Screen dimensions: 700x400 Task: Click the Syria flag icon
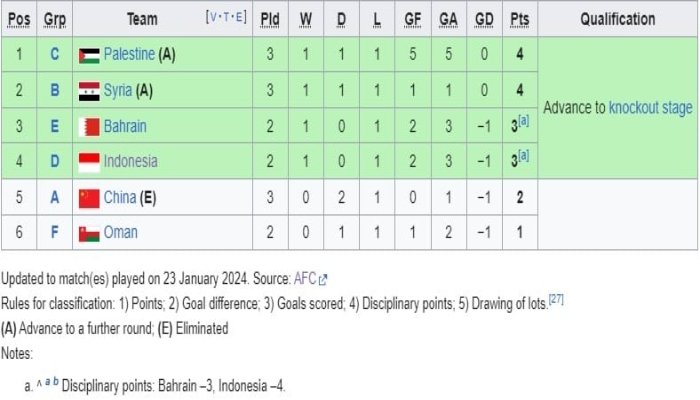pos(89,92)
